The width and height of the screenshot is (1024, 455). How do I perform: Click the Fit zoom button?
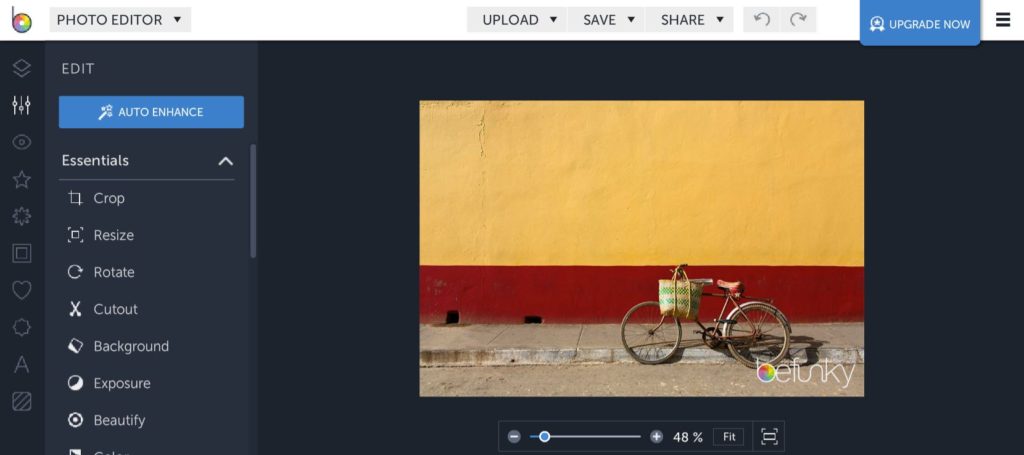click(729, 437)
